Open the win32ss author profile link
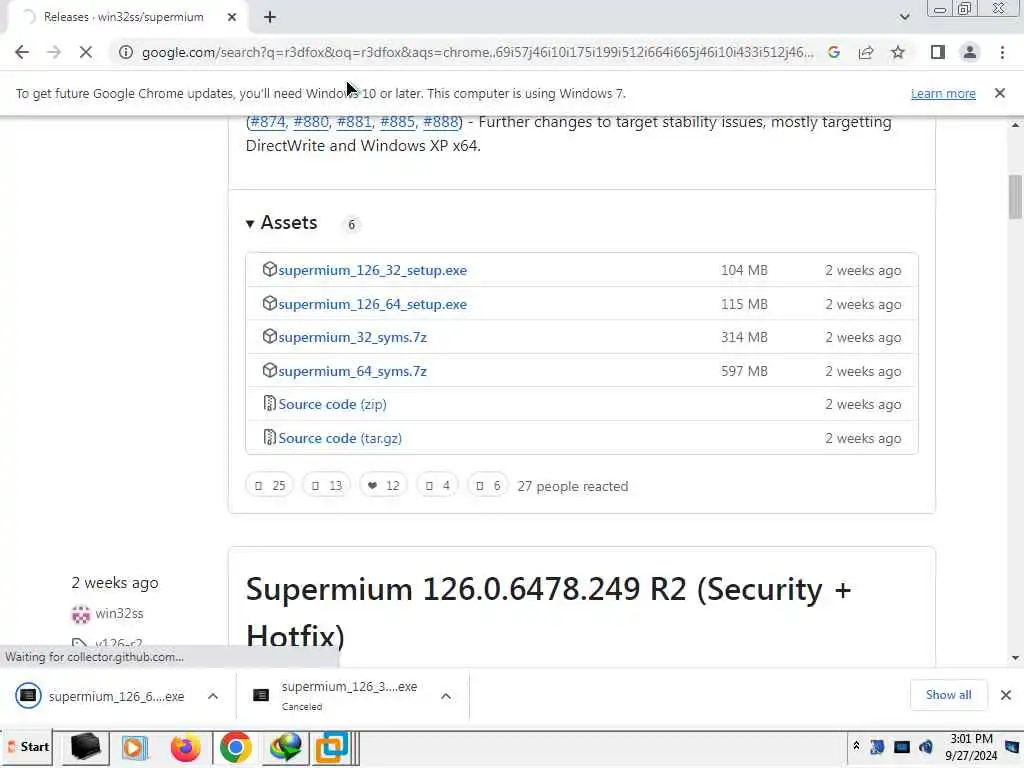 (x=119, y=613)
